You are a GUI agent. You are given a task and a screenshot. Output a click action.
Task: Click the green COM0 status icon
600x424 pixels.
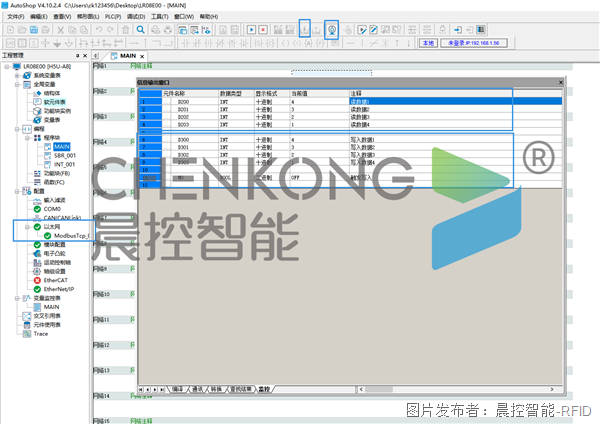tap(36, 208)
